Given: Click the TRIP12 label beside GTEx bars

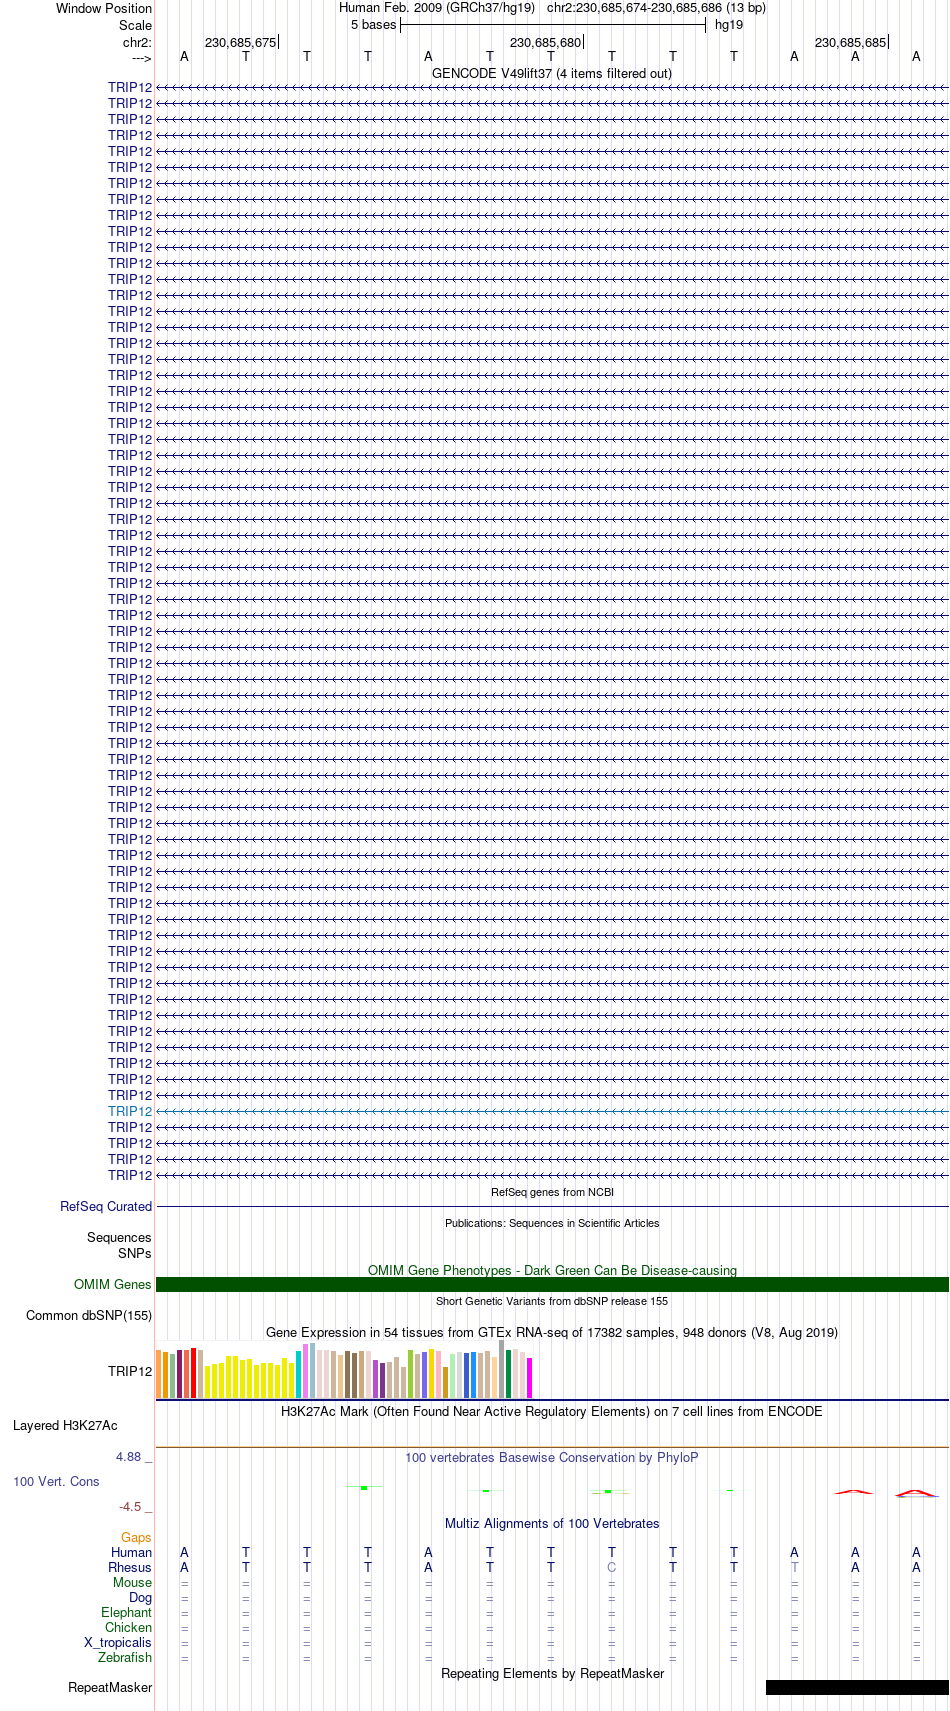Looking at the screenshot, I should [x=130, y=1371].
